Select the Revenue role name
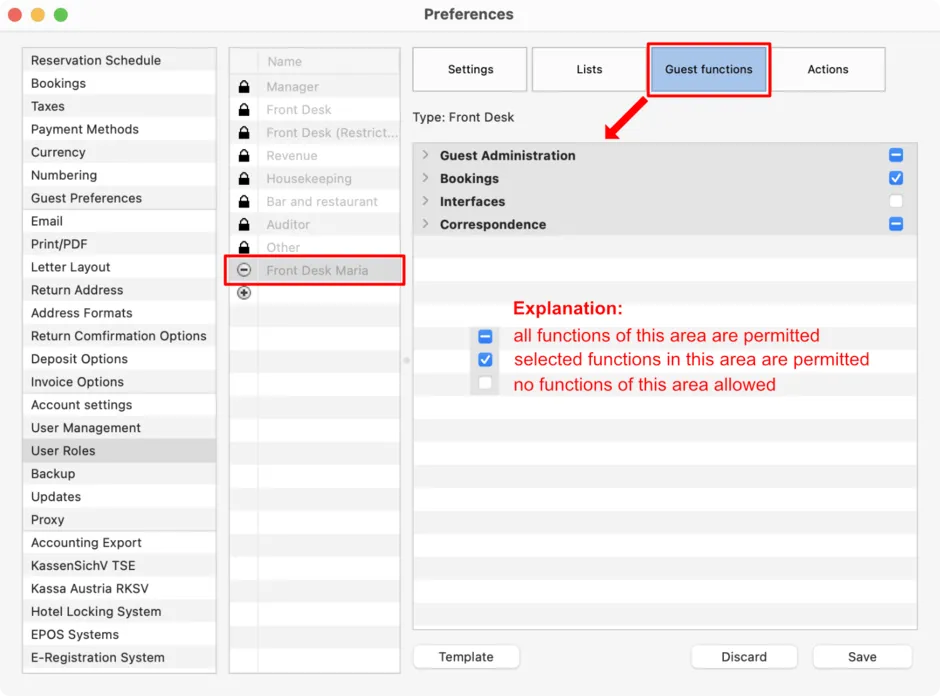 point(292,156)
